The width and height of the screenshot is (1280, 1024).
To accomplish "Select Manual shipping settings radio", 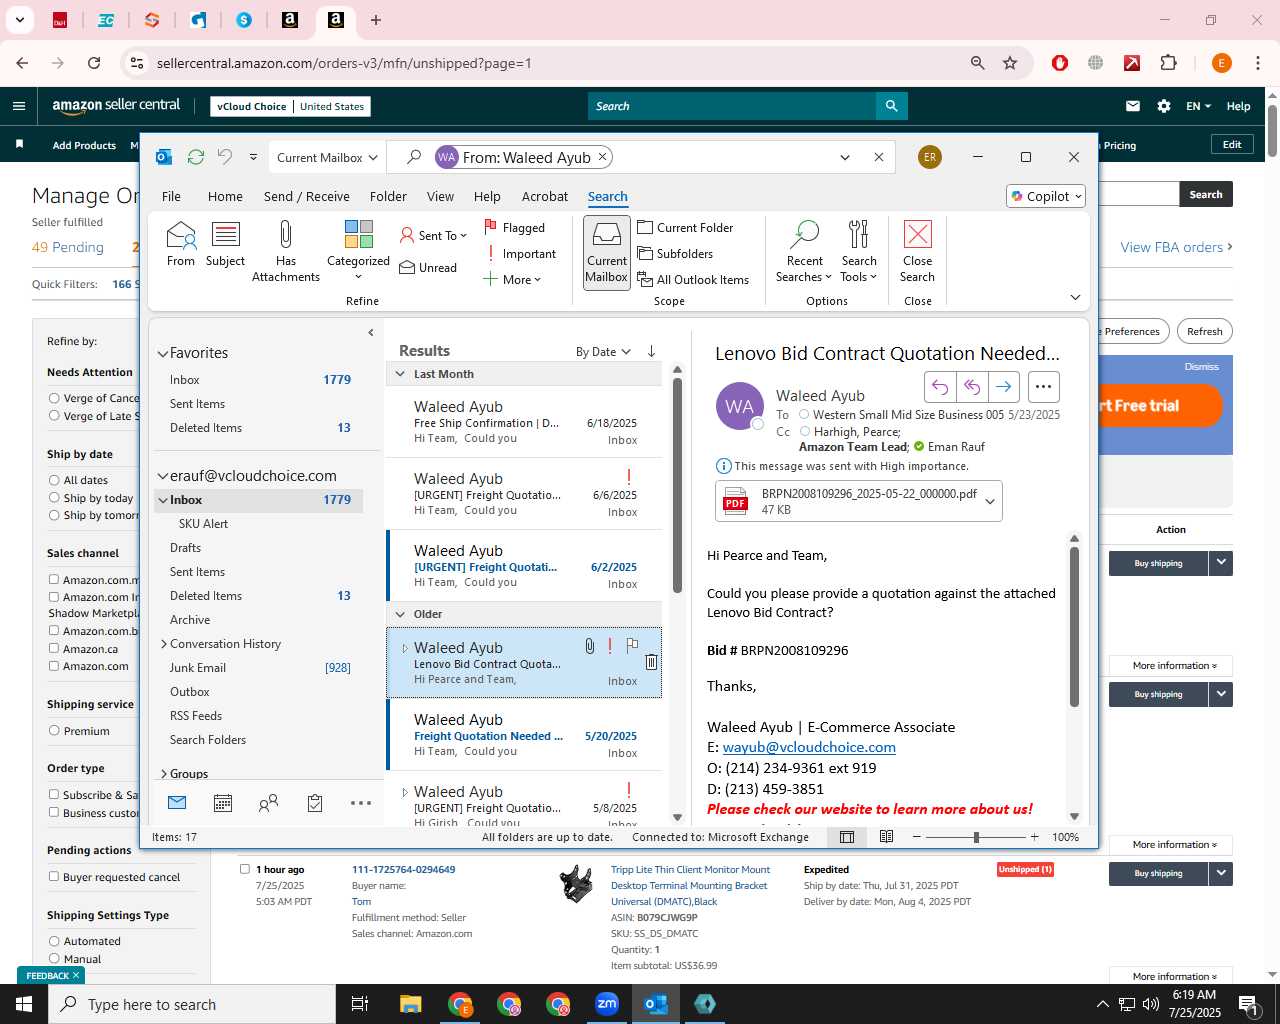I will pyautogui.click(x=54, y=959).
